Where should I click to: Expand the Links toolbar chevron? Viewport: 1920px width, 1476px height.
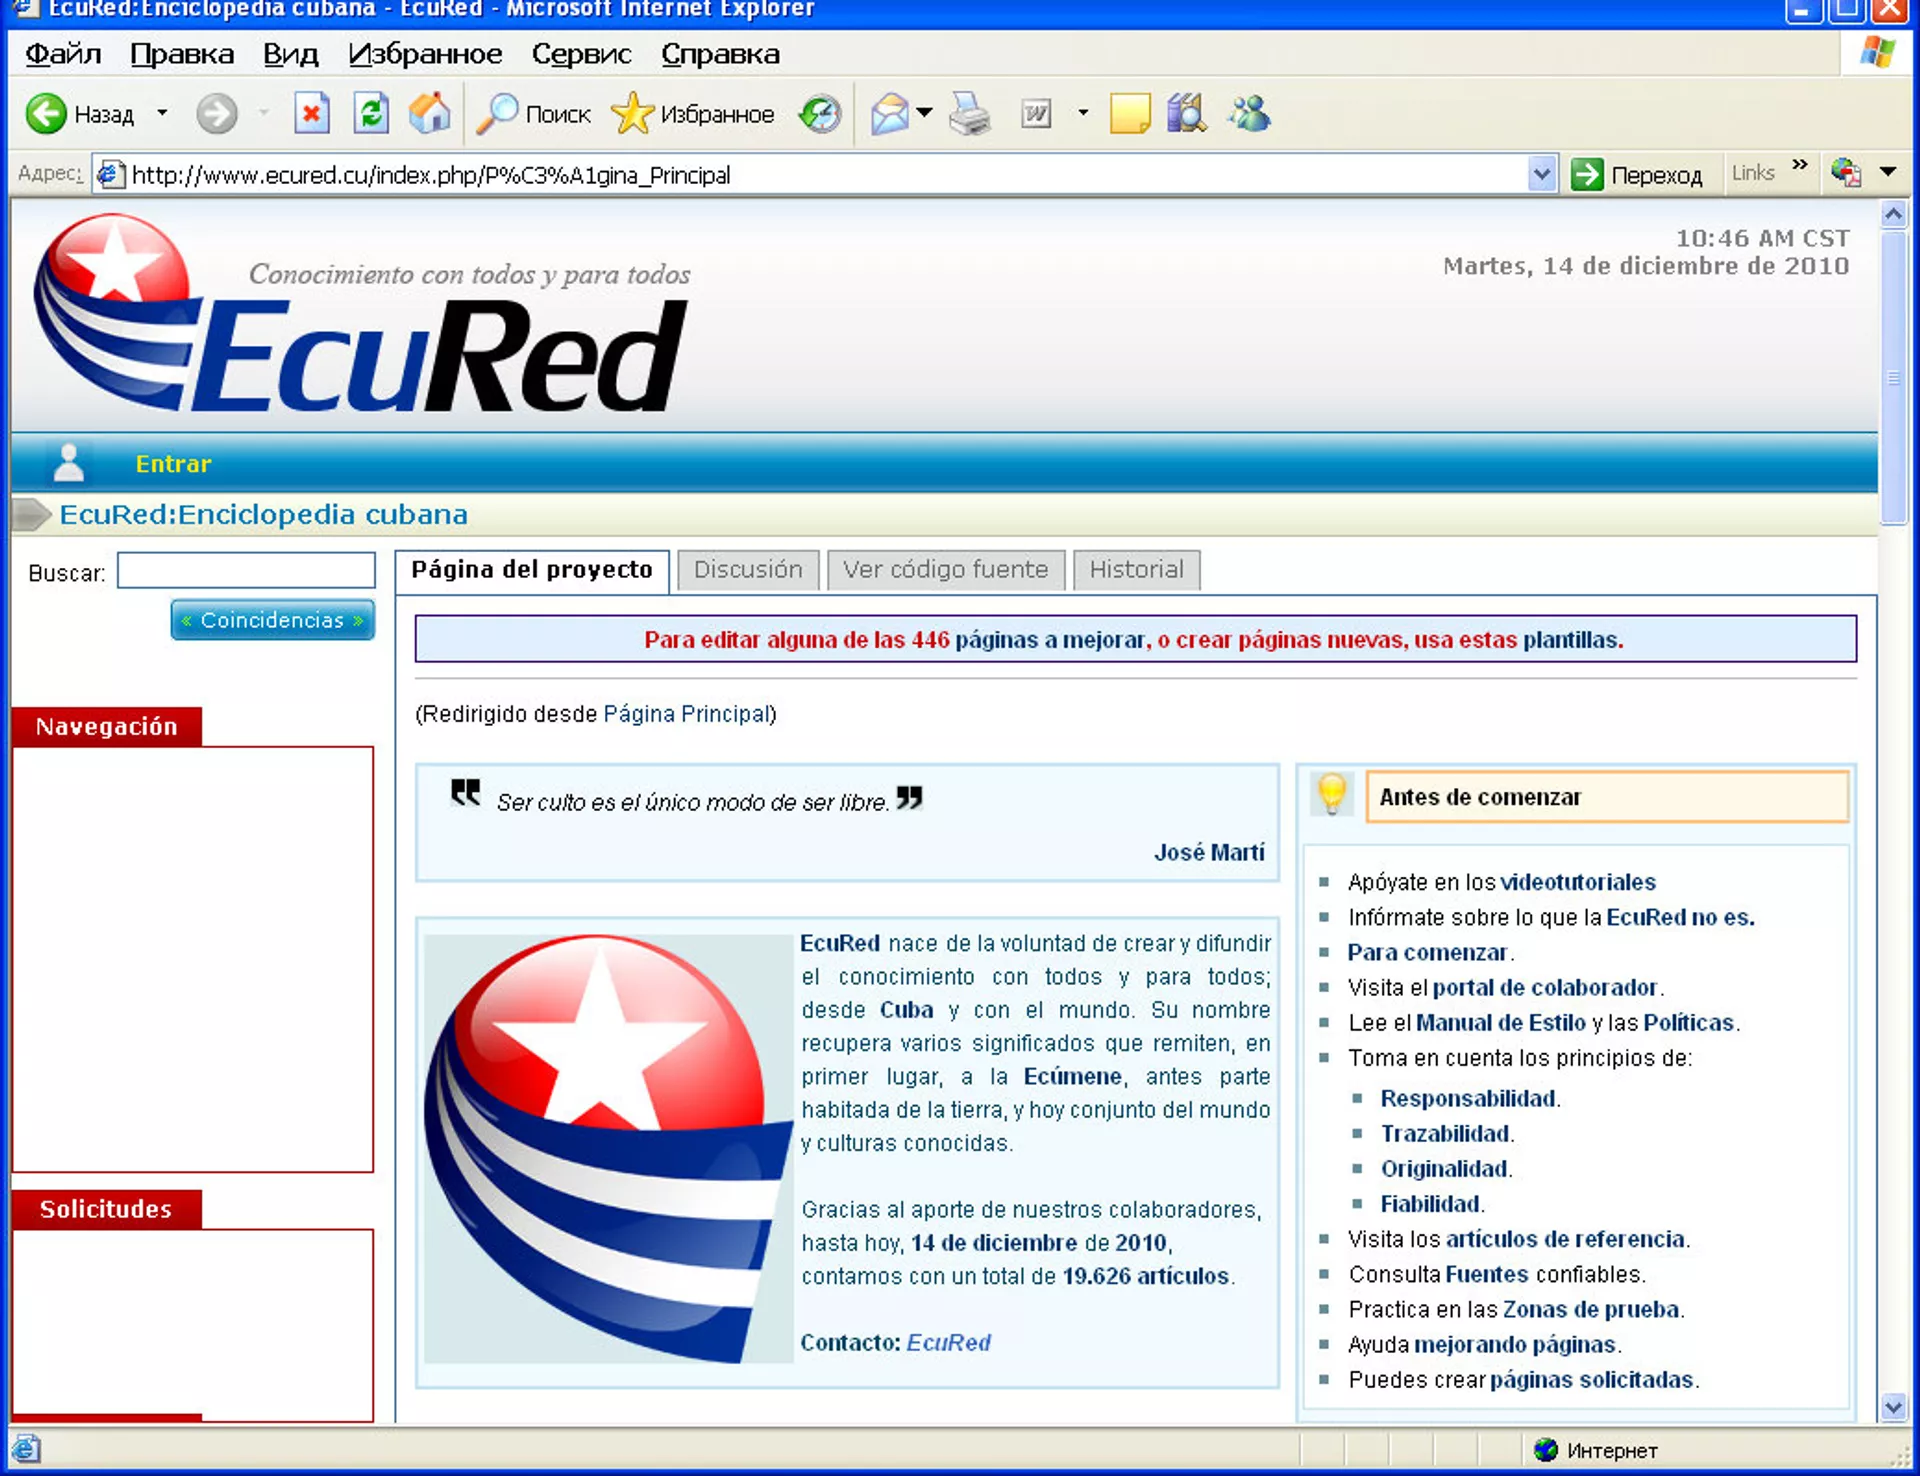click(x=1800, y=165)
